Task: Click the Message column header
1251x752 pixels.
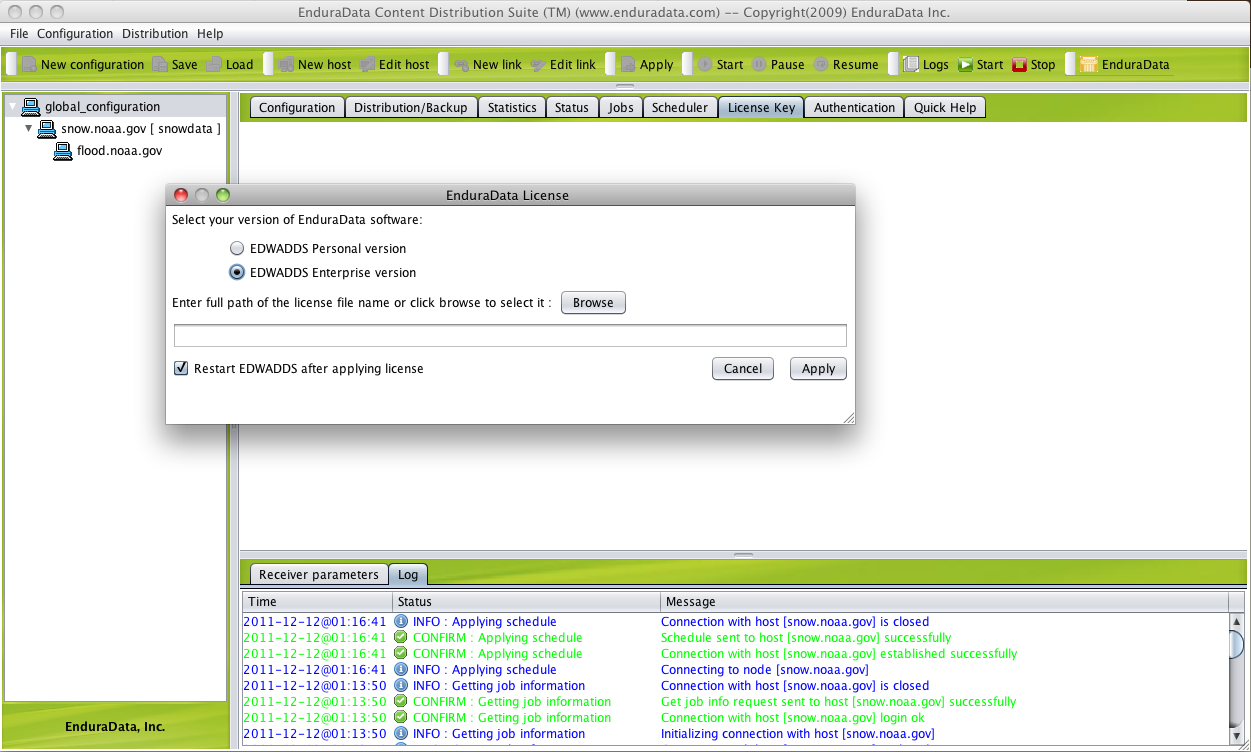Action: pos(944,602)
